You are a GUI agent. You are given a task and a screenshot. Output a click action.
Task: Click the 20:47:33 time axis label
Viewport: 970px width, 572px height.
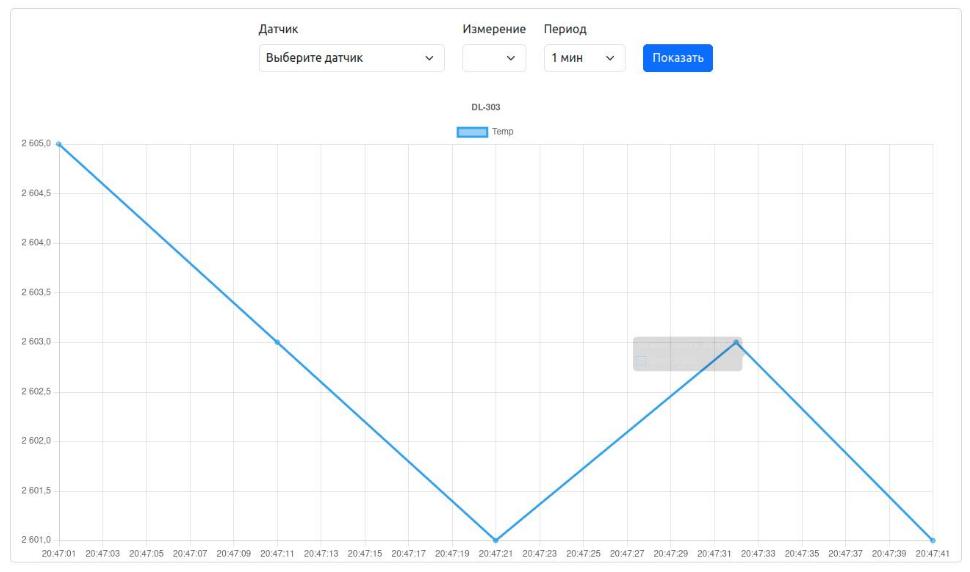tap(758, 552)
